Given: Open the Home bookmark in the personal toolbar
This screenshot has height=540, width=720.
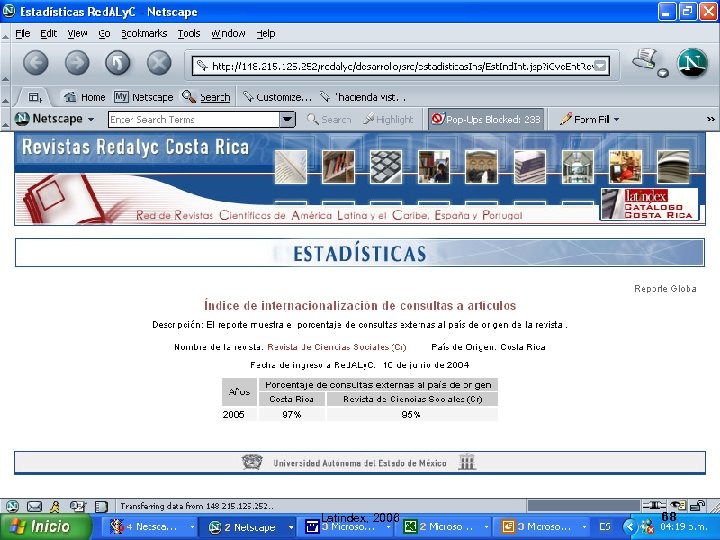Looking at the screenshot, I should pyautogui.click(x=84, y=97).
